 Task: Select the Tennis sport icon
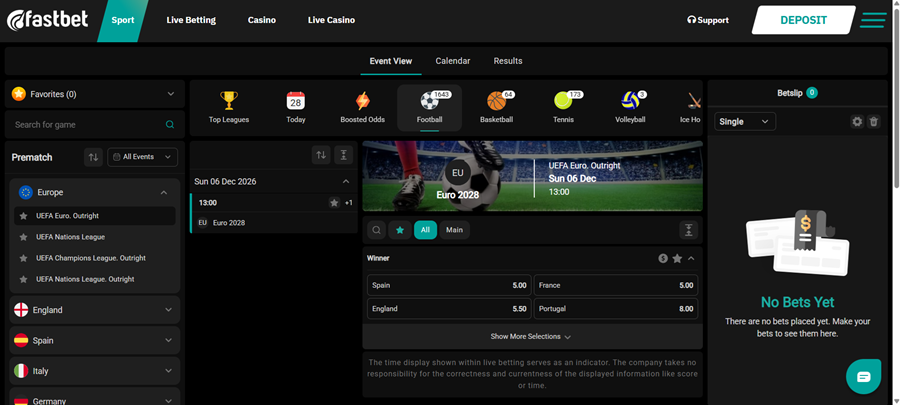[563, 101]
